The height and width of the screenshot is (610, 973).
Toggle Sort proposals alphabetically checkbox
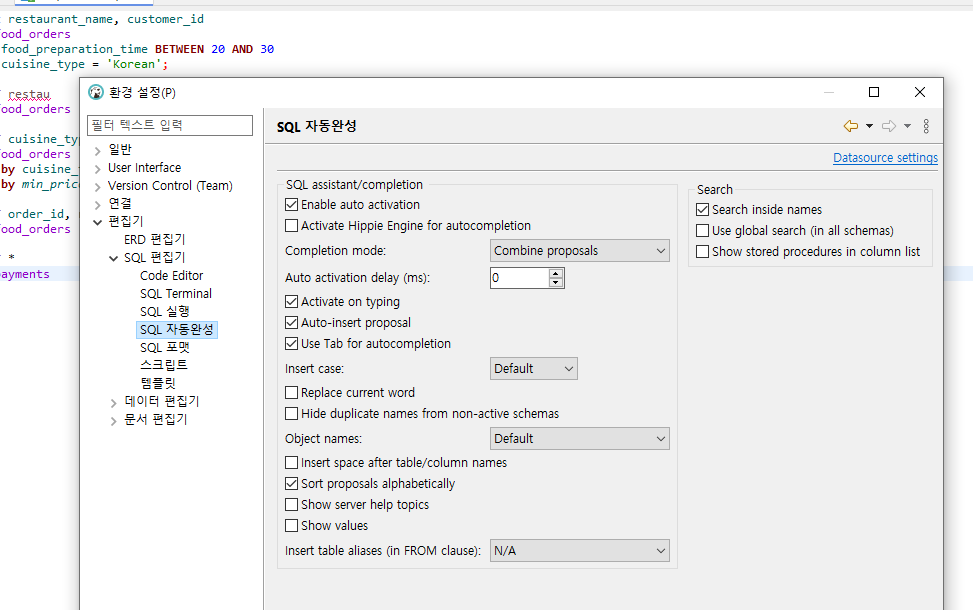pos(291,484)
